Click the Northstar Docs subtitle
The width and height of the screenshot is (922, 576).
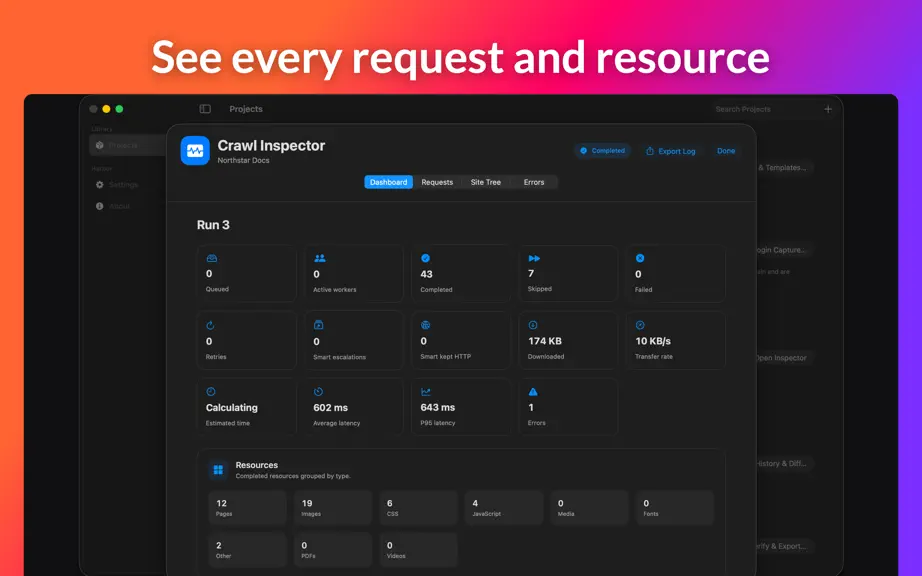pyautogui.click(x=243, y=160)
